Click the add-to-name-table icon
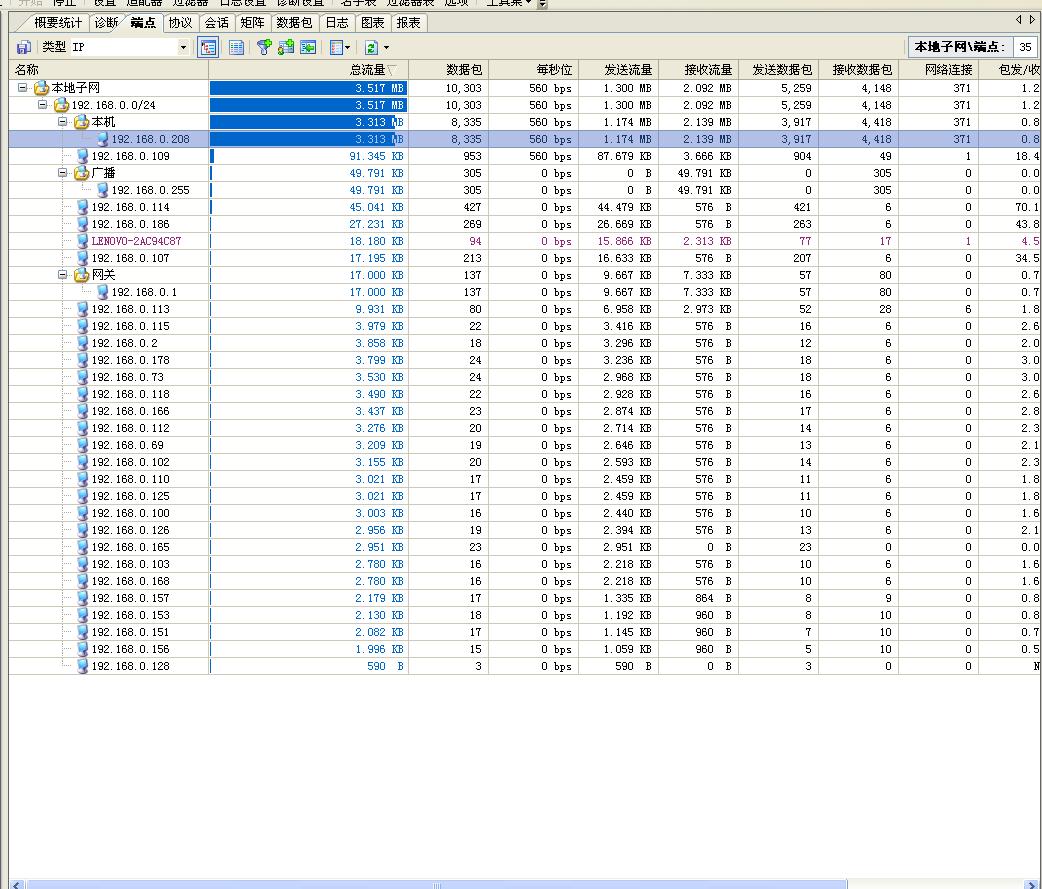Image resolution: width=1042 pixels, height=889 pixels. [286, 47]
